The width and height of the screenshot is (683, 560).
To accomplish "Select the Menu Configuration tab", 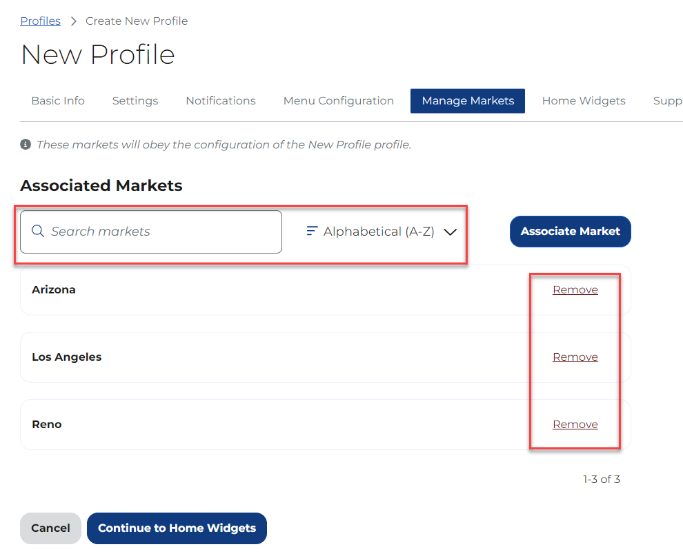I will [x=338, y=101].
